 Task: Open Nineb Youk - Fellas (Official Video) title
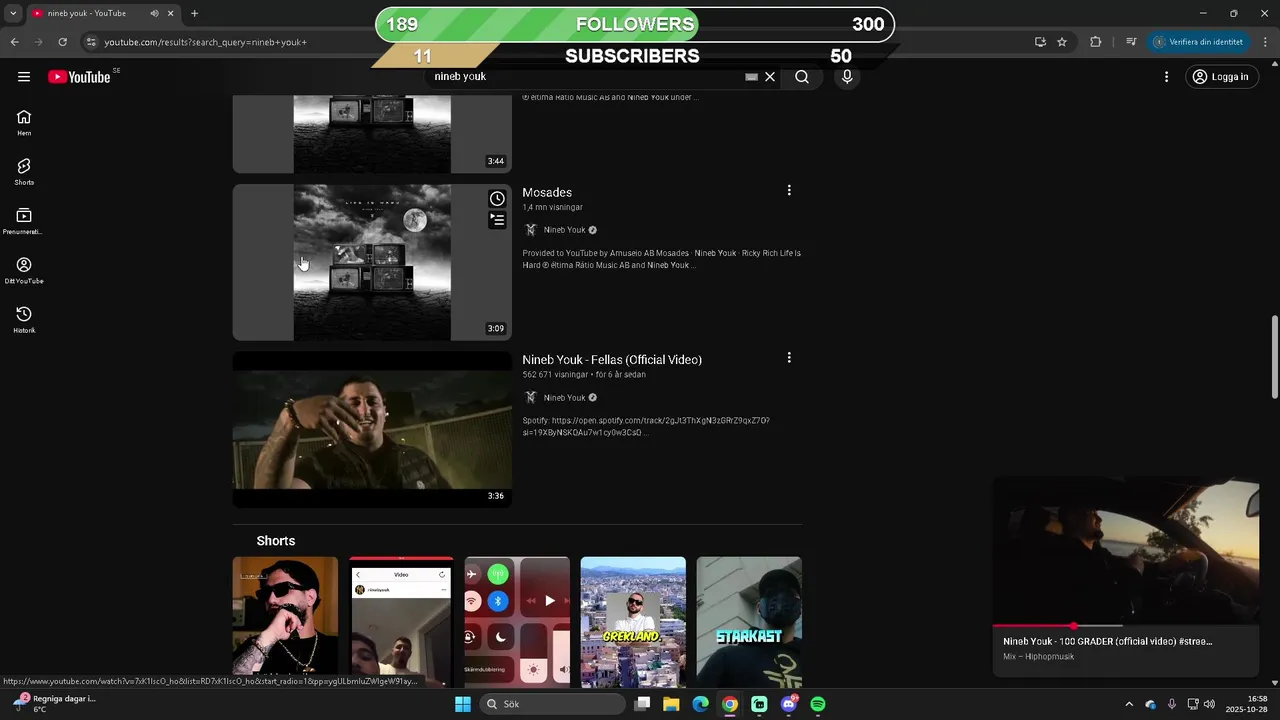[612, 360]
